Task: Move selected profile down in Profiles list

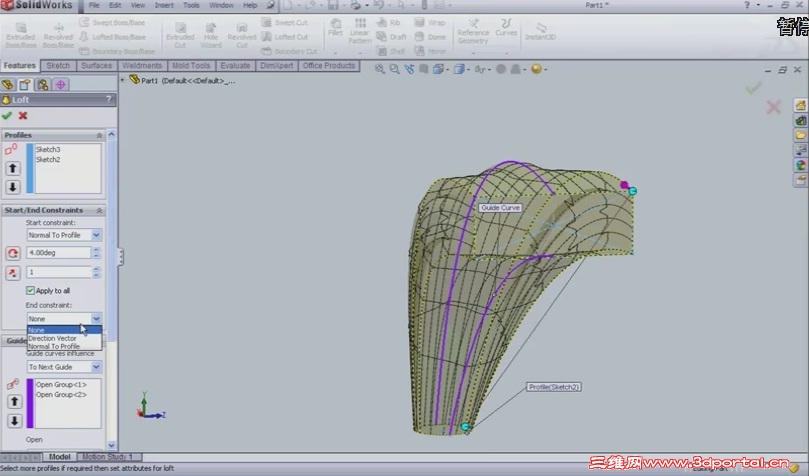Action: (13, 187)
